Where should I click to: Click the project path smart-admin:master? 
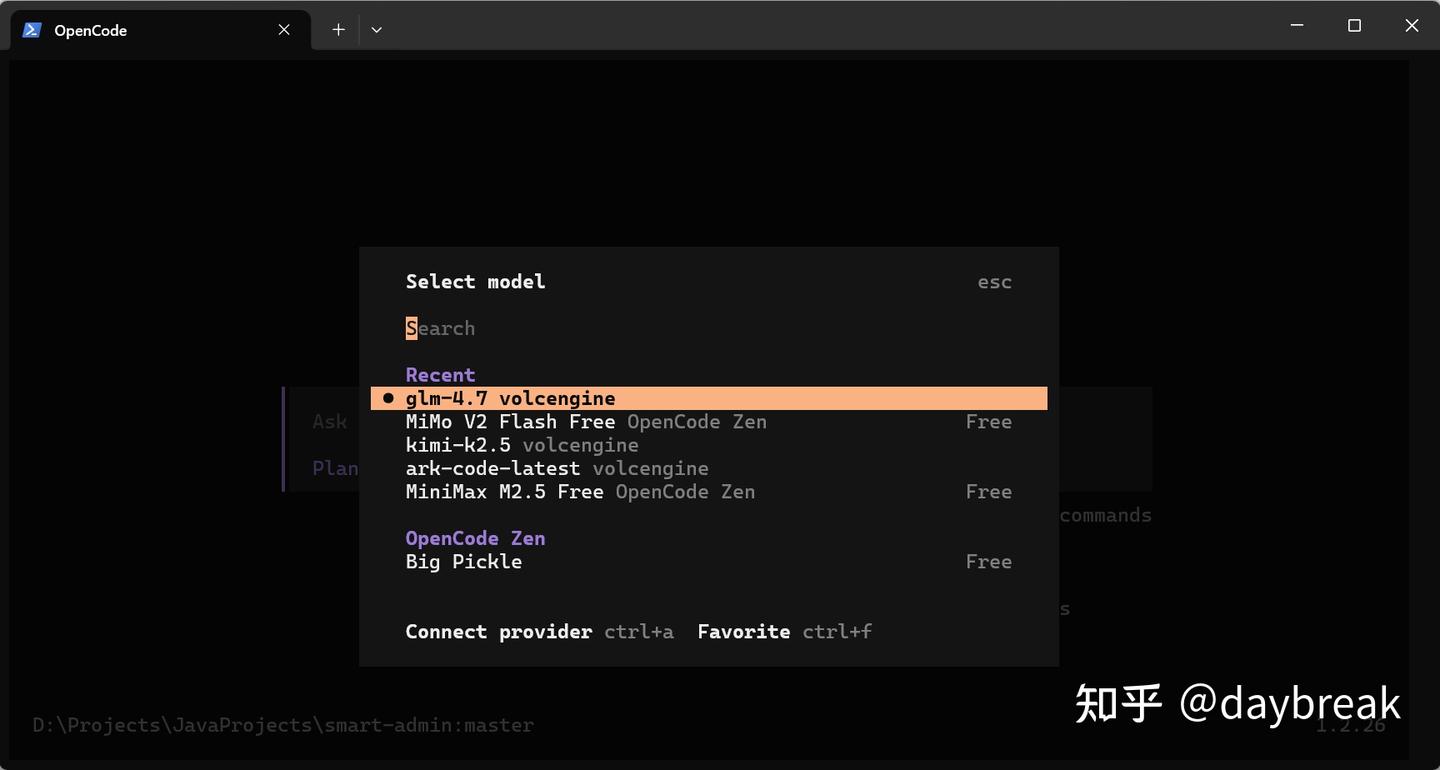pos(283,725)
